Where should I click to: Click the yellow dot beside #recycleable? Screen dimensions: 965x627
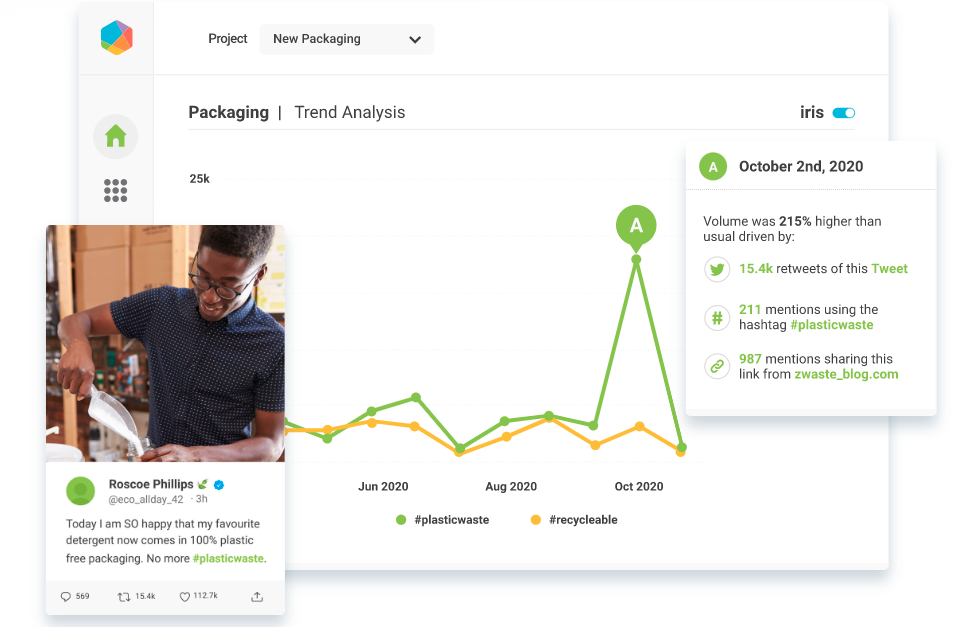coord(535,519)
